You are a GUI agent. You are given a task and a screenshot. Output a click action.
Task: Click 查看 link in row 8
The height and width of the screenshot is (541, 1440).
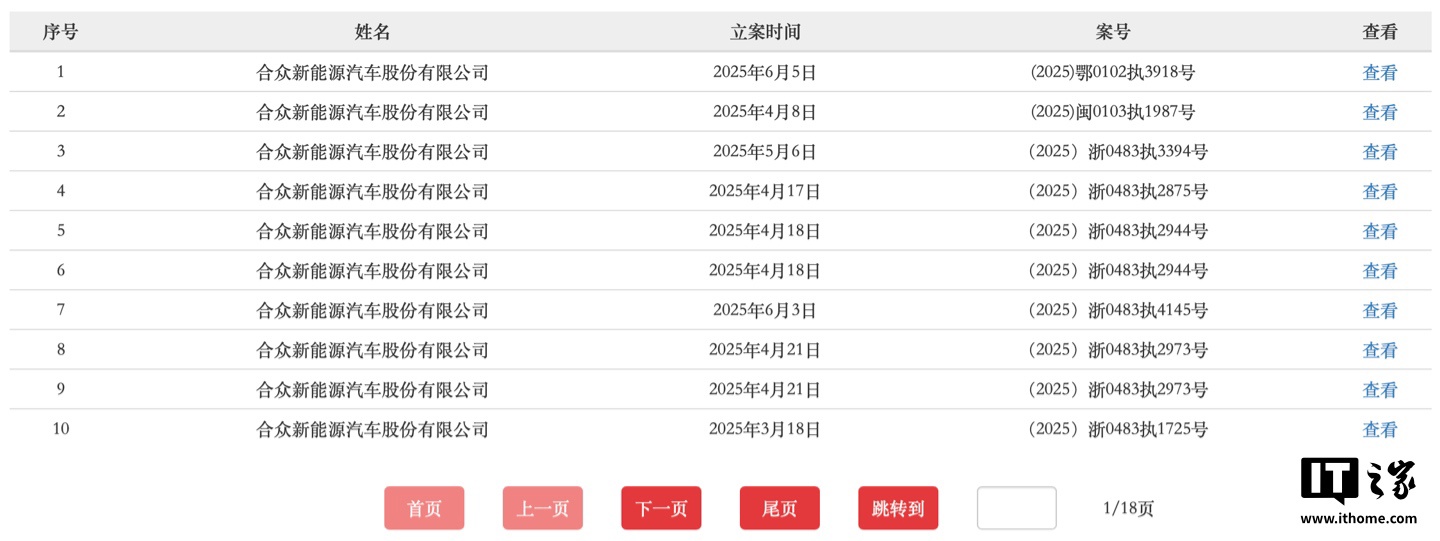click(x=1379, y=350)
